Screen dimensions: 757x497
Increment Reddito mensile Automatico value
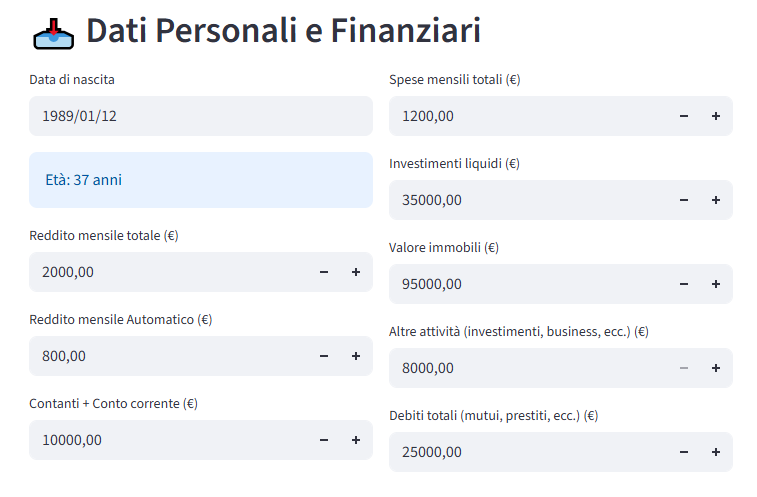coord(355,356)
